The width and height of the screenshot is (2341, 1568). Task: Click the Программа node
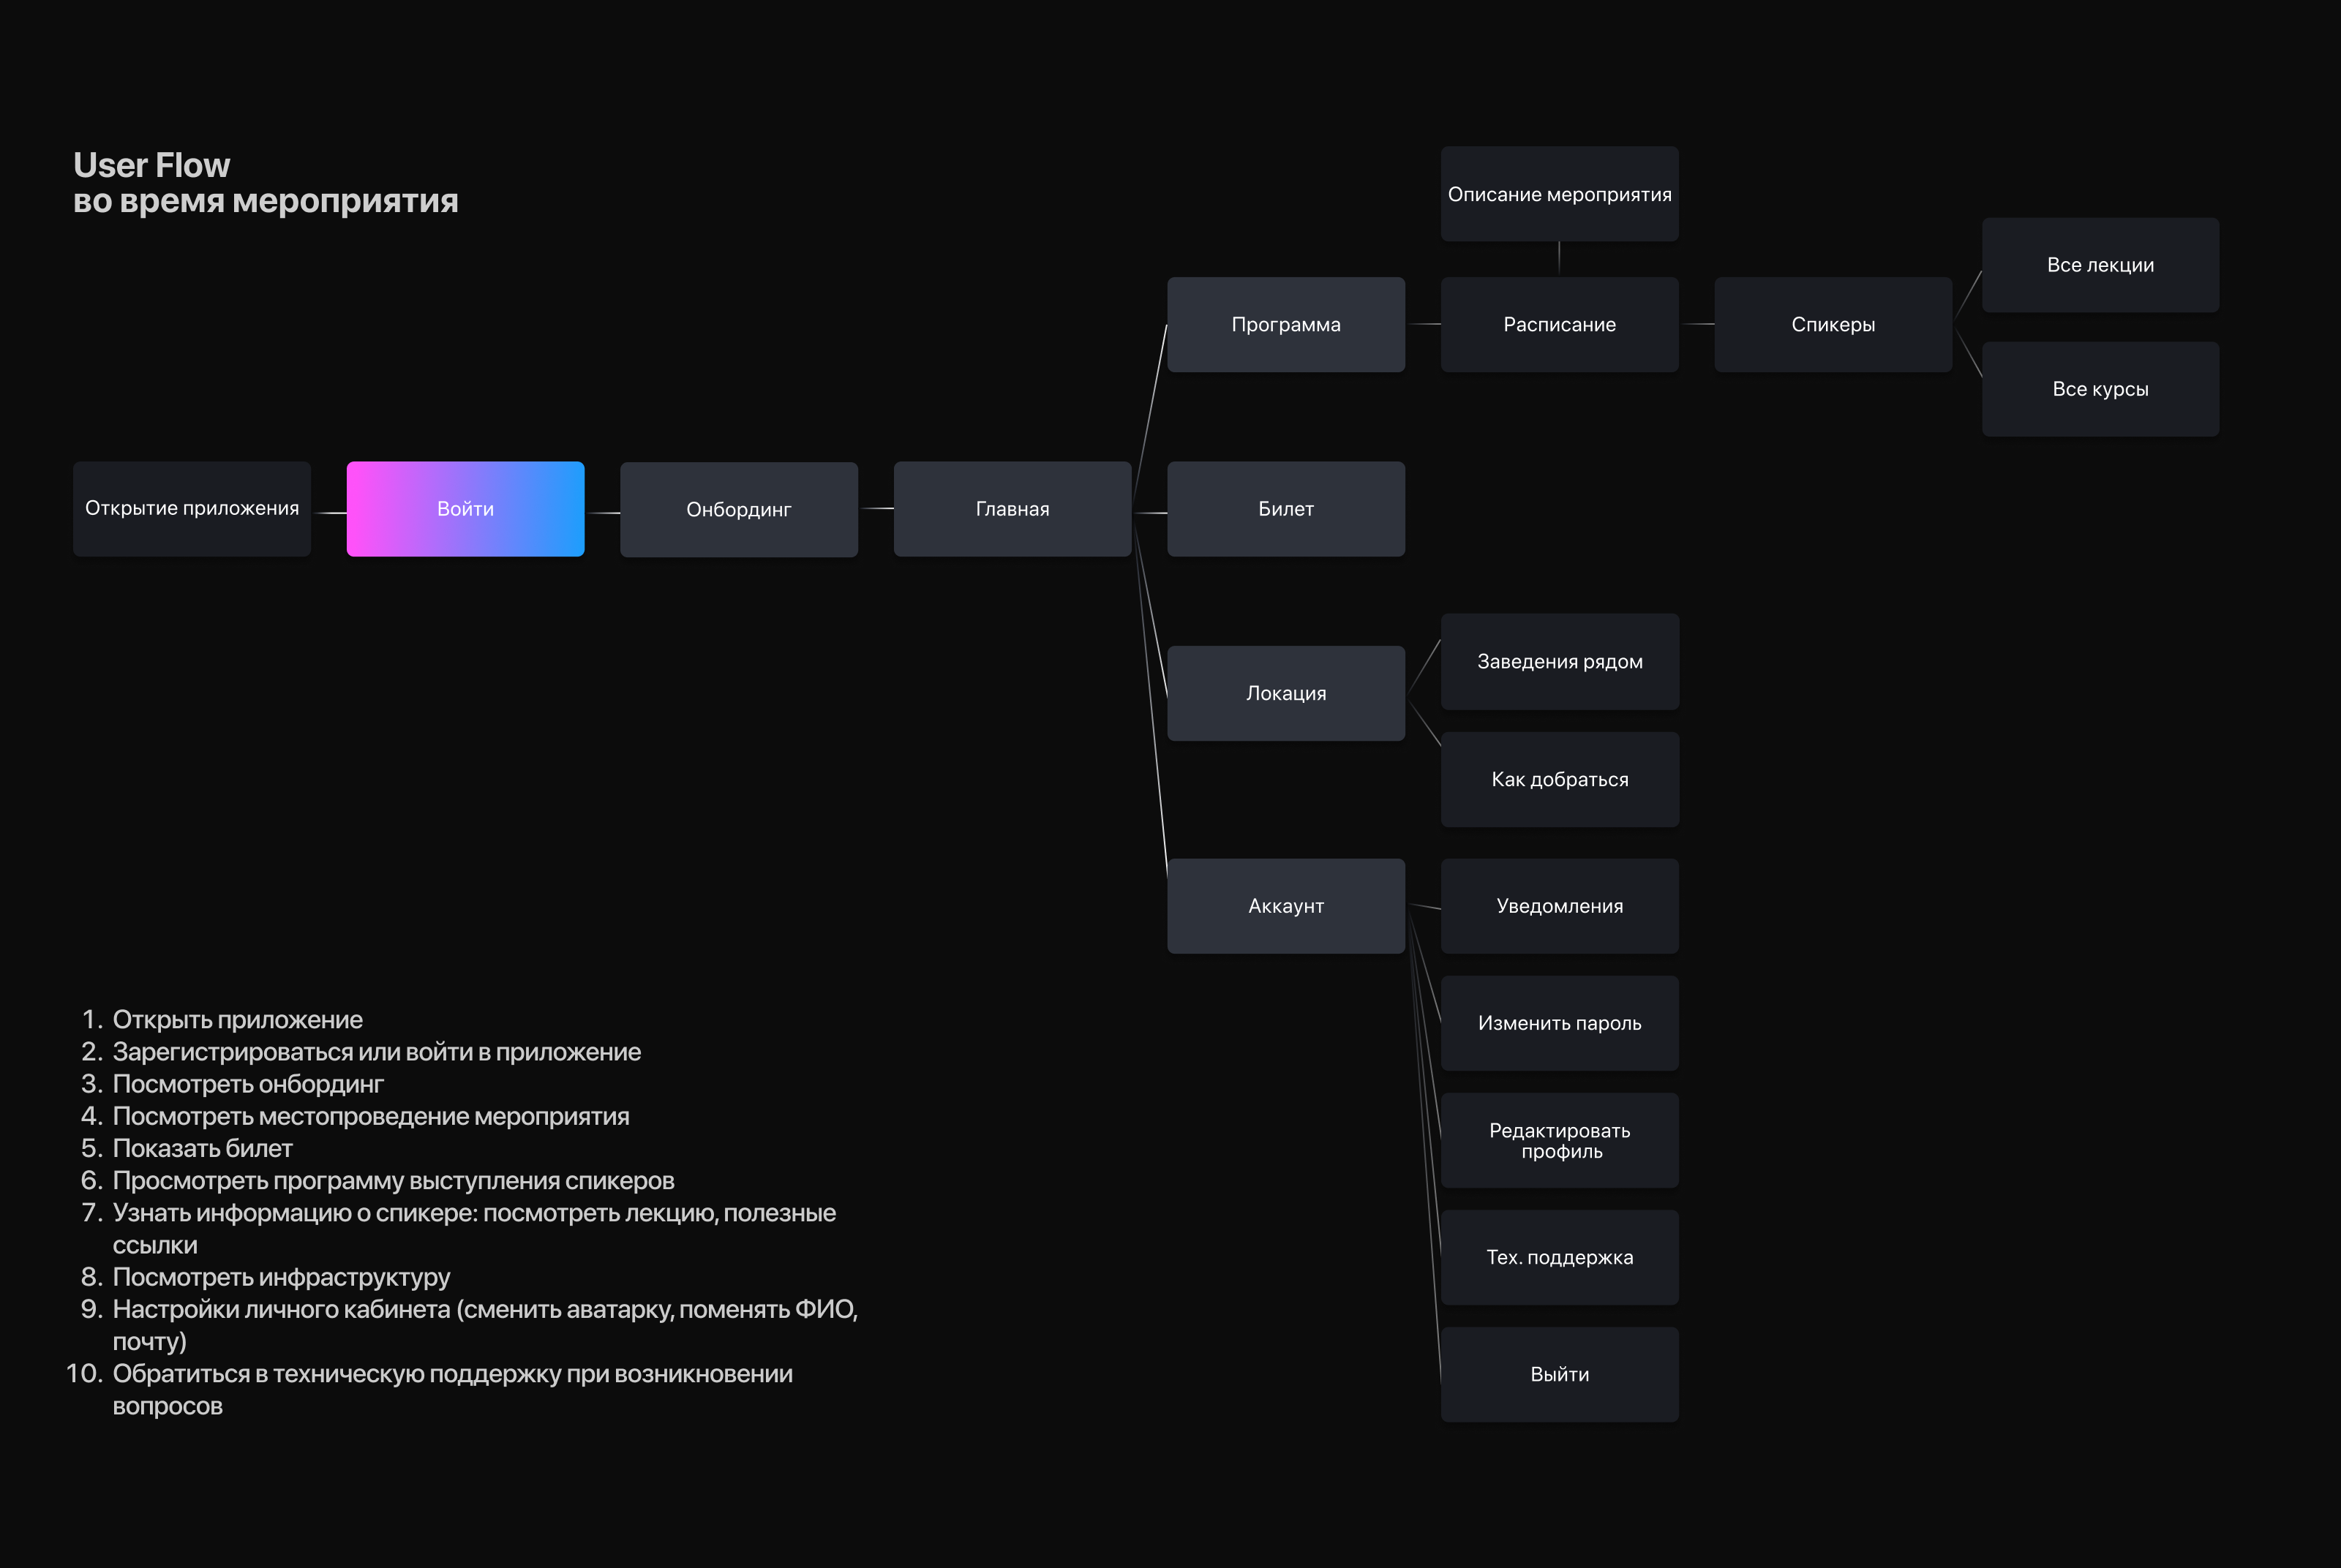pyautogui.click(x=1285, y=325)
